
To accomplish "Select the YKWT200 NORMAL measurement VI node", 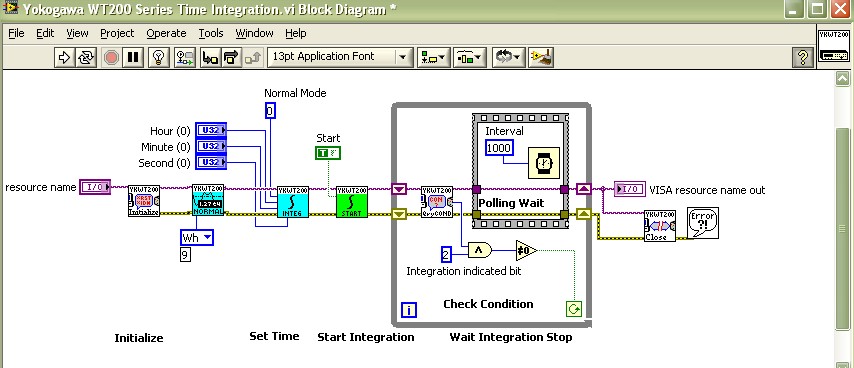I will (208, 200).
